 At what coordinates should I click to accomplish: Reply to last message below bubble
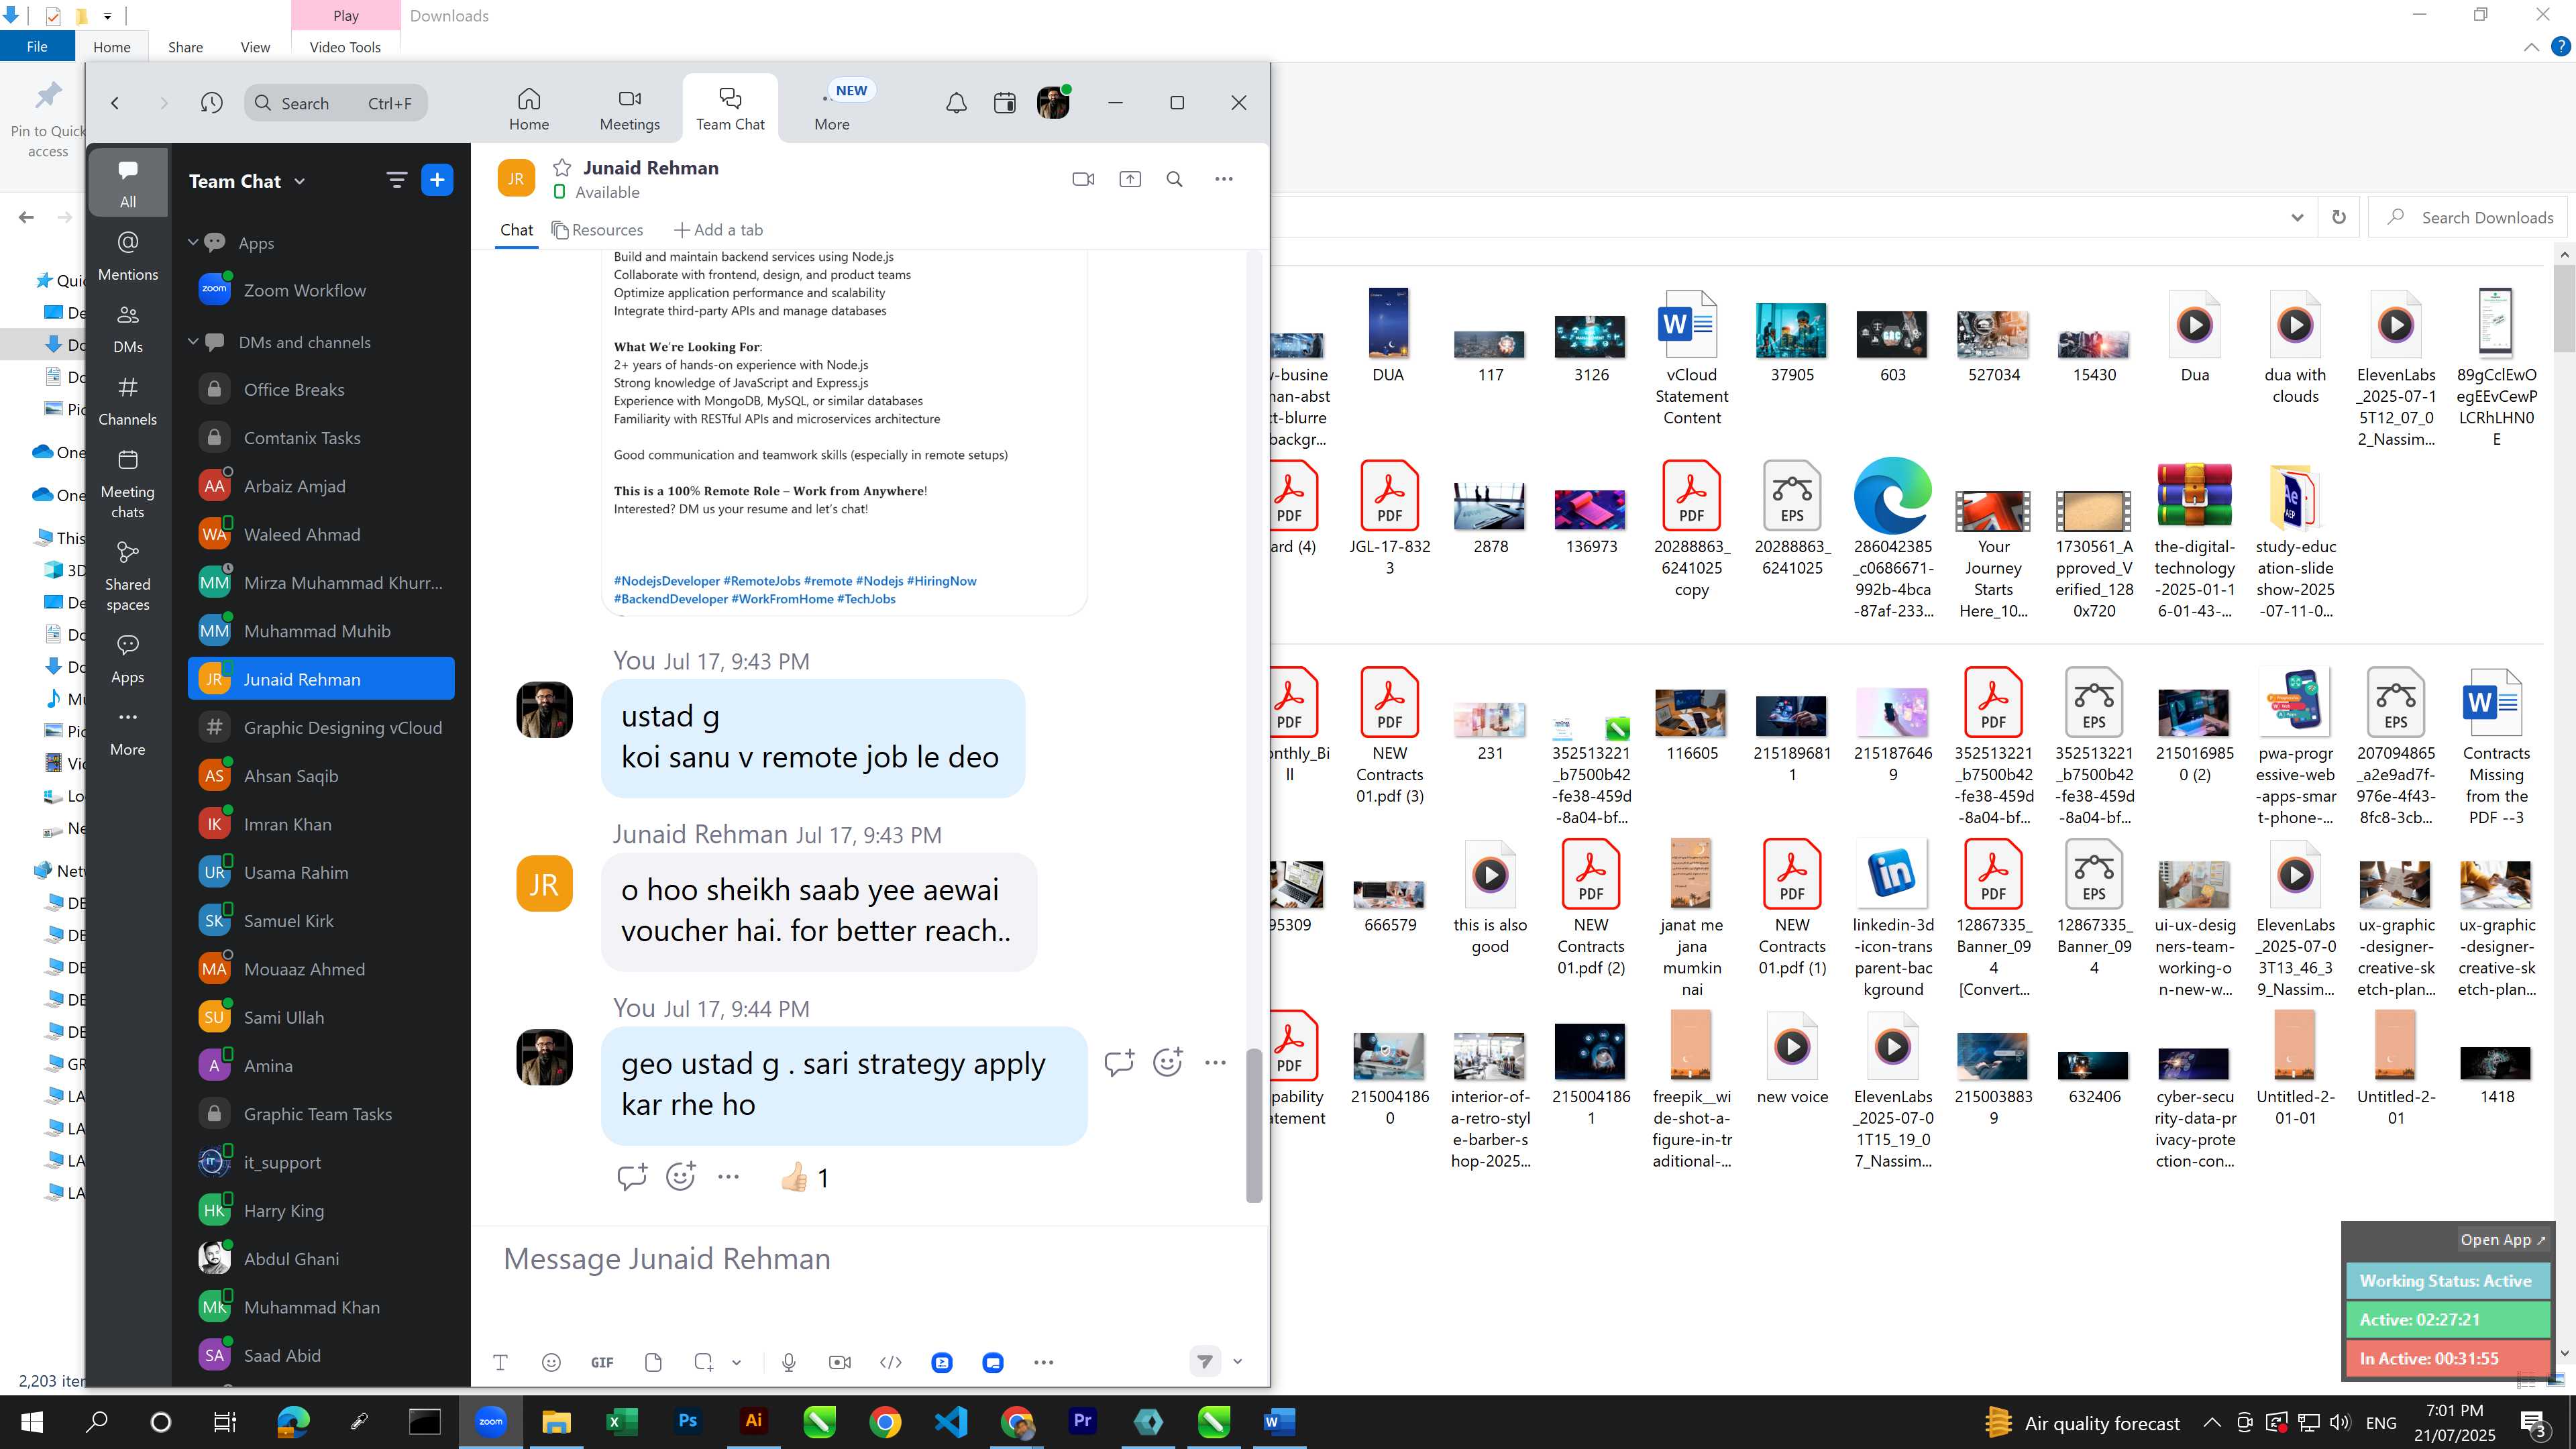pyautogui.click(x=632, y=1177)
